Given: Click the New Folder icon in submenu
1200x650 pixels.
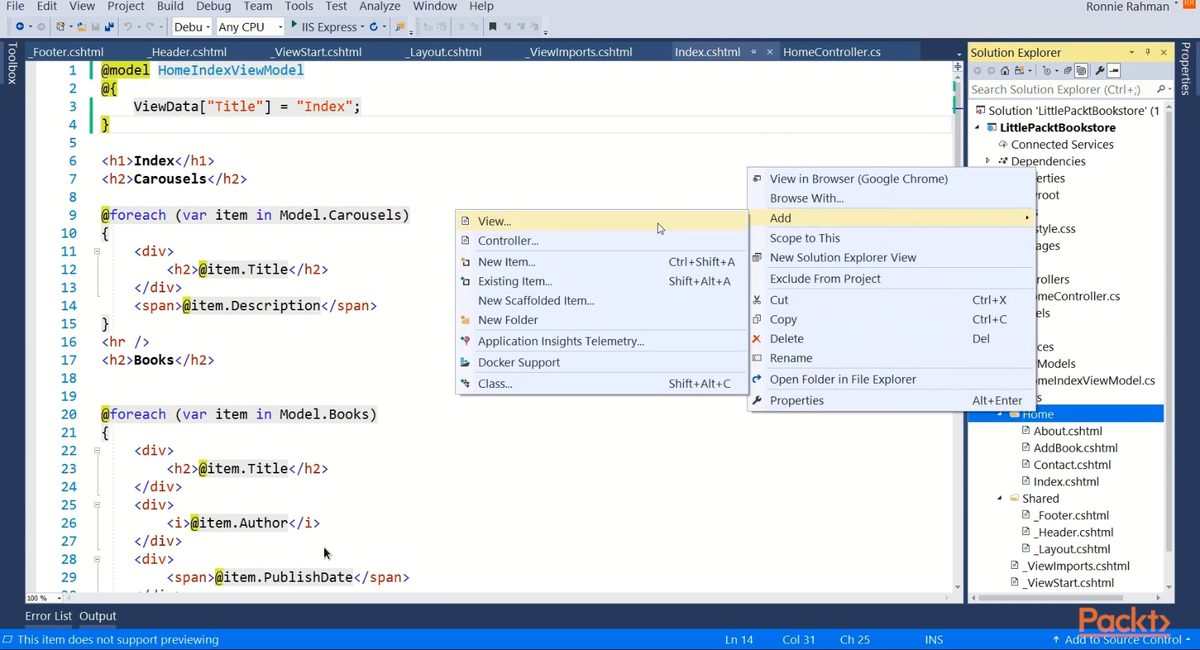Looking at the screenshot, I should (465, 320).
